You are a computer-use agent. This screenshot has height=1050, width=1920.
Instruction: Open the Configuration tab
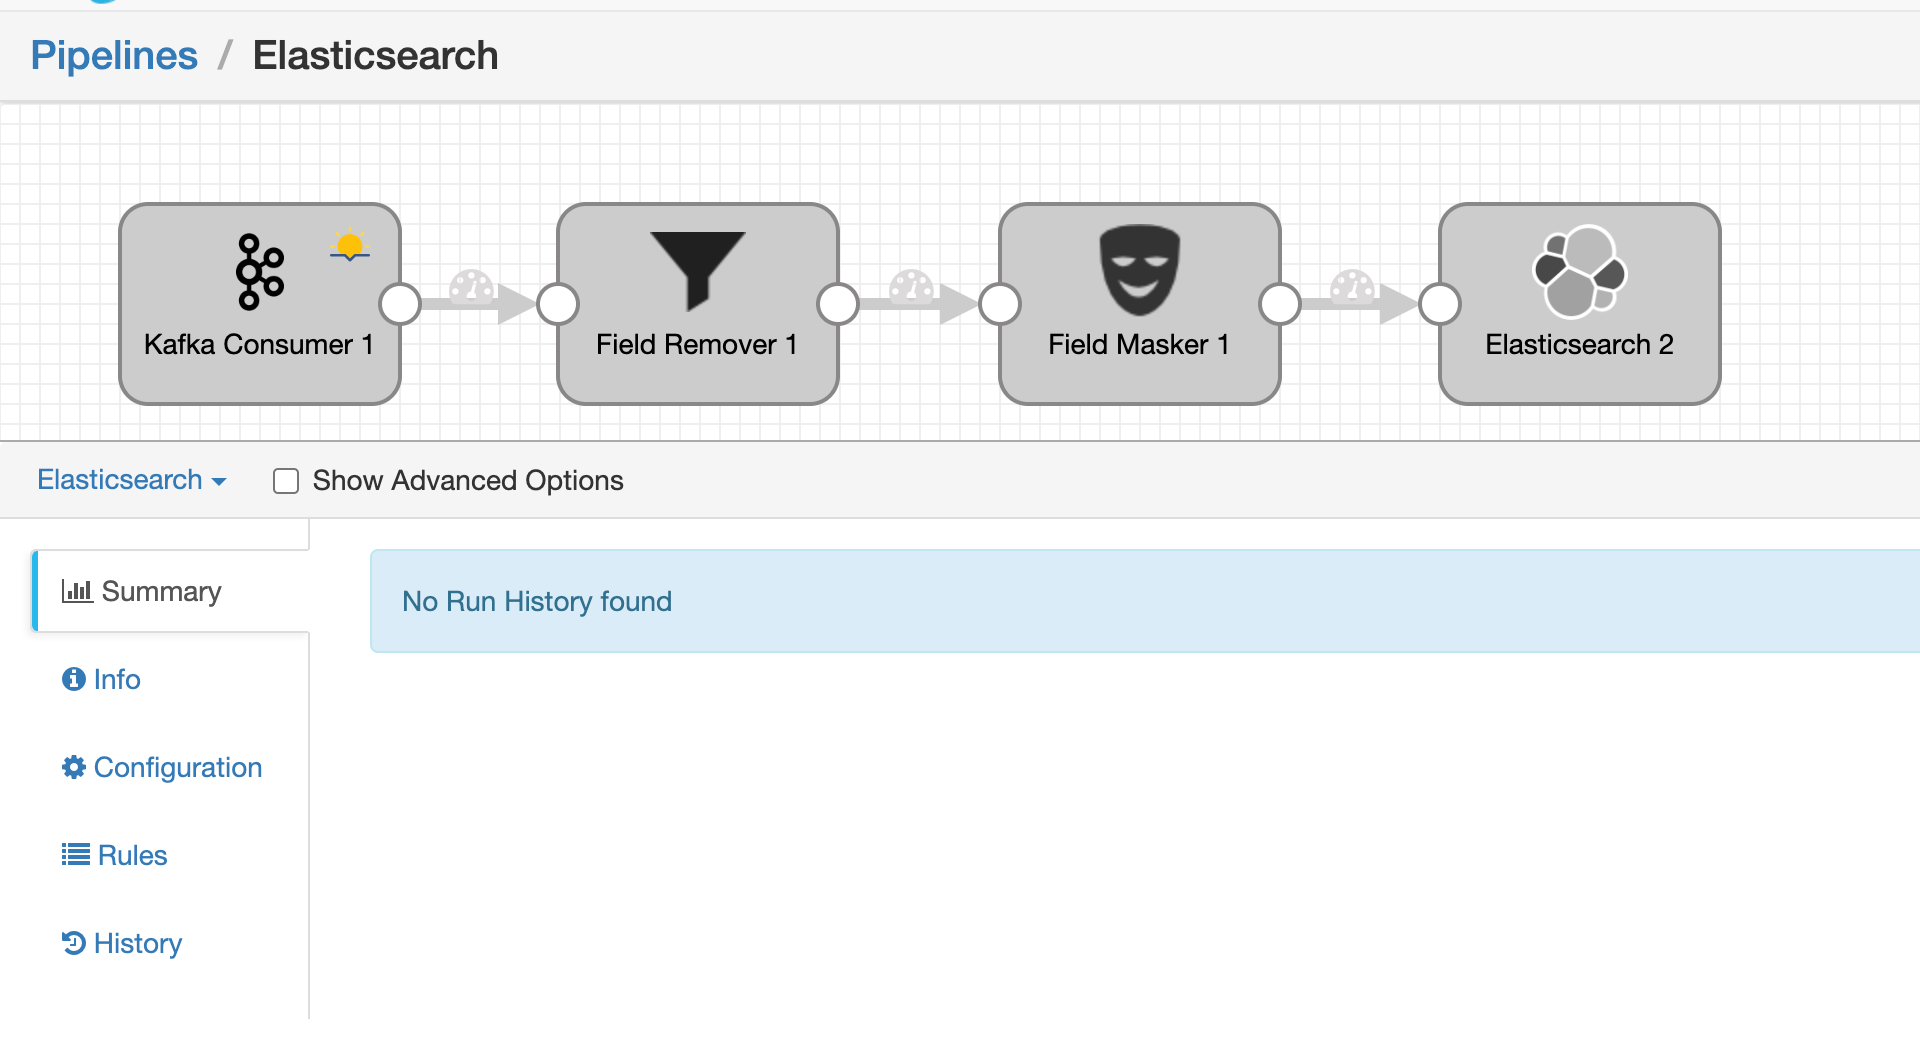click(162, 768)
